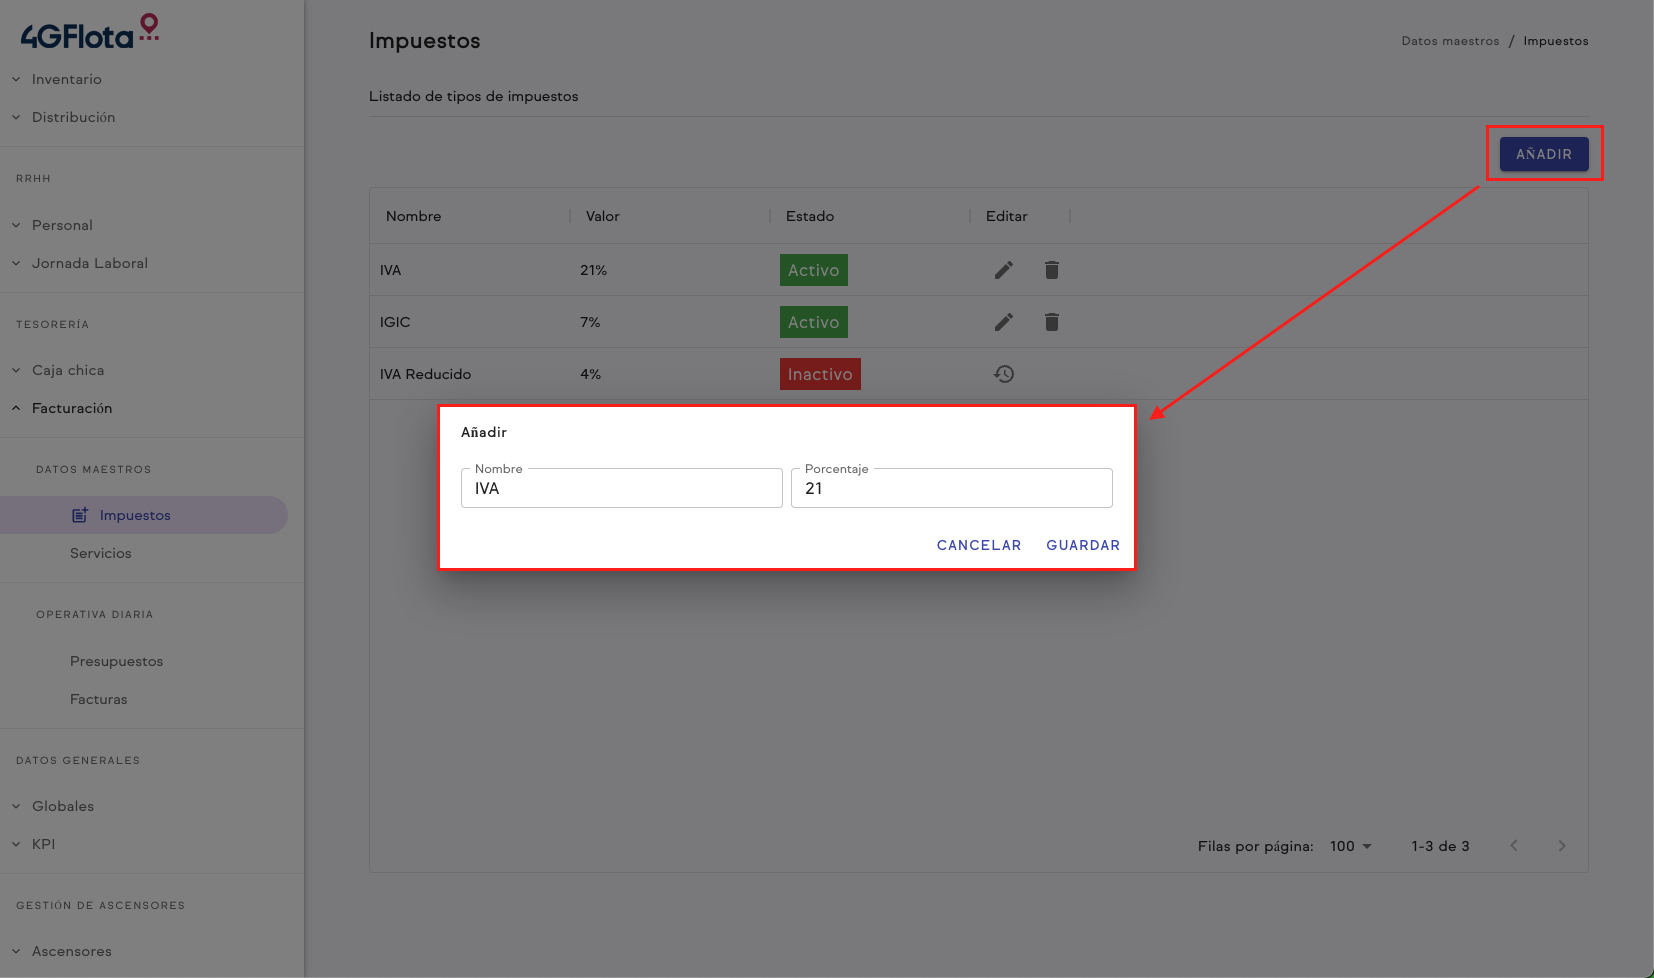Viewport: 1654px width, 978px height.
Task: Expand the Jornada Laboral menu
Action: click(89, 263)
